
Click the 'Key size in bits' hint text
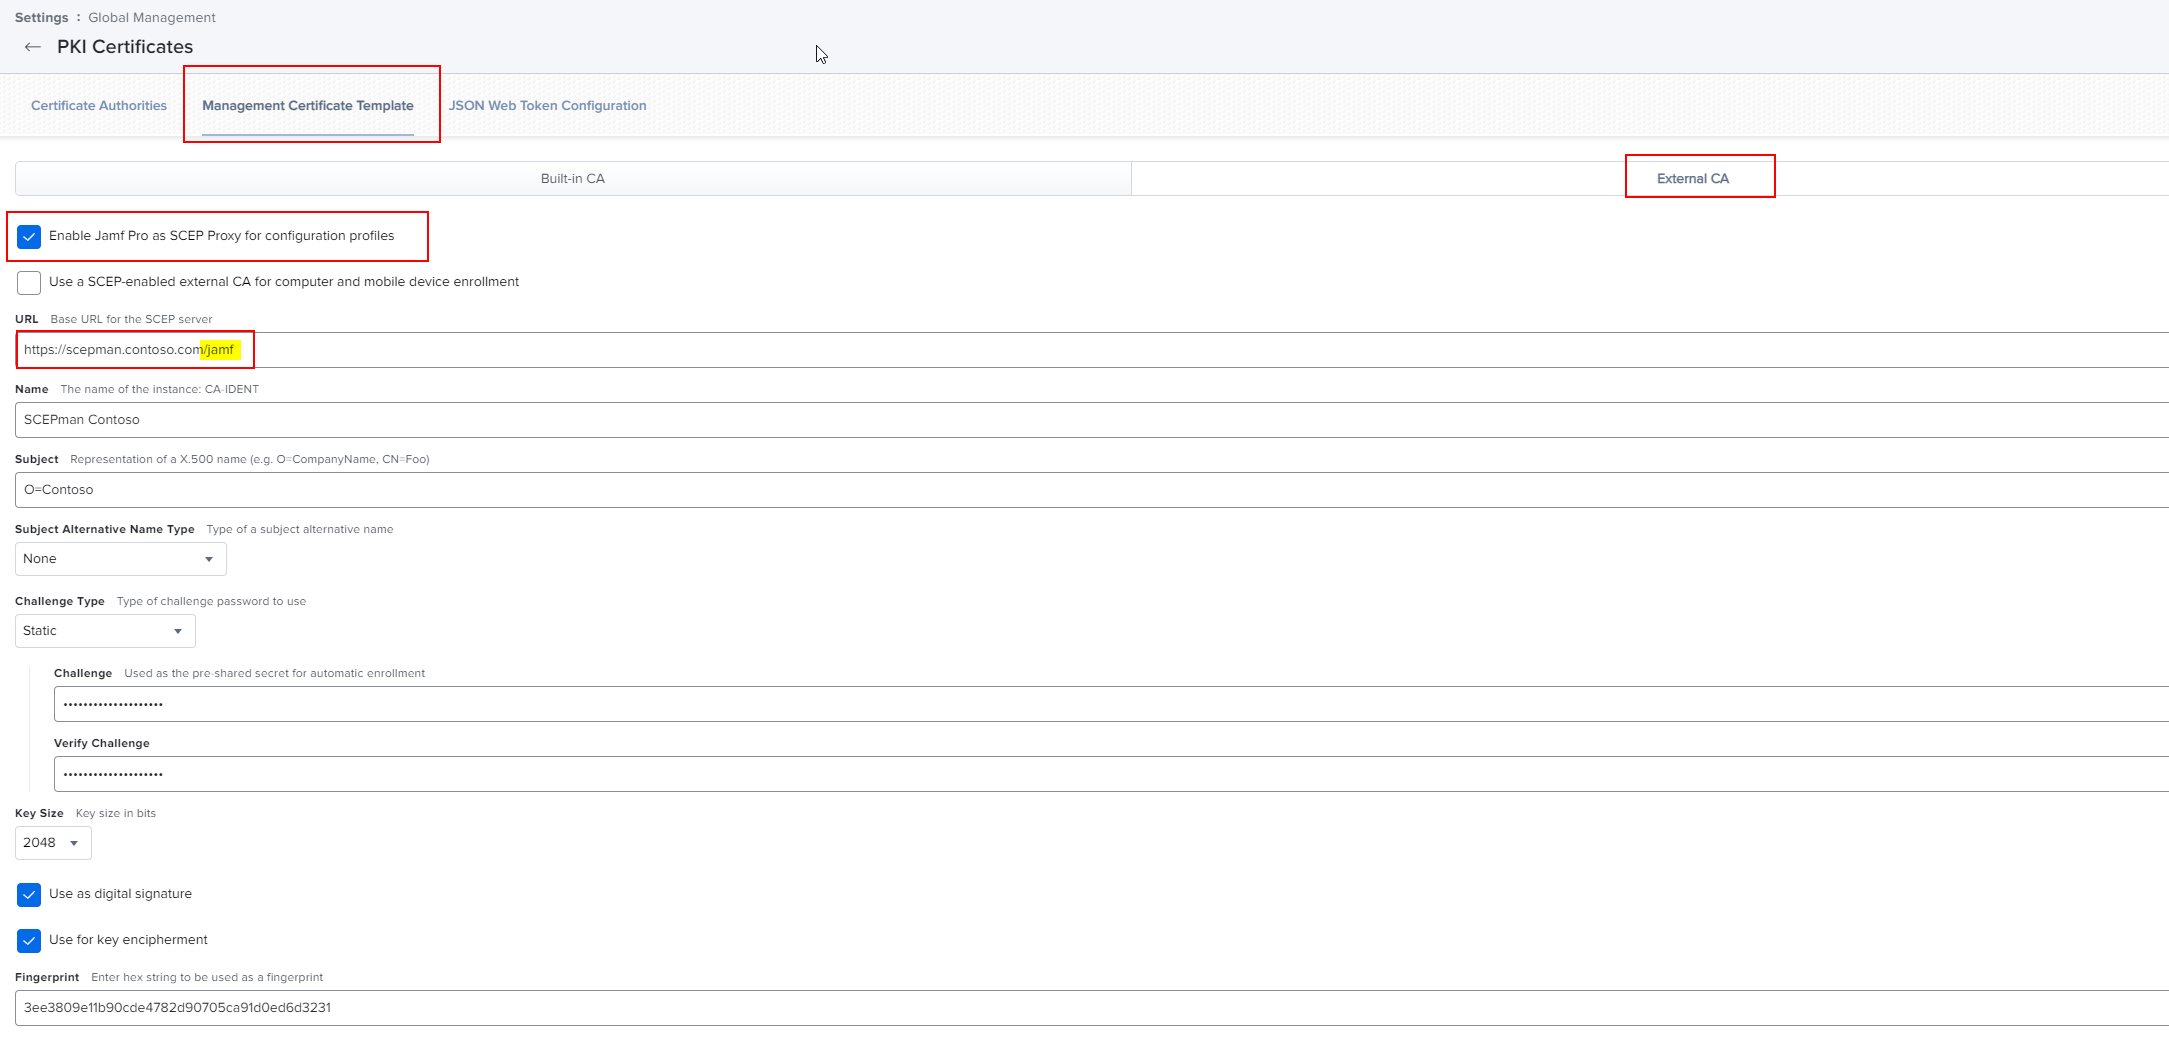(x=116, y=813)
